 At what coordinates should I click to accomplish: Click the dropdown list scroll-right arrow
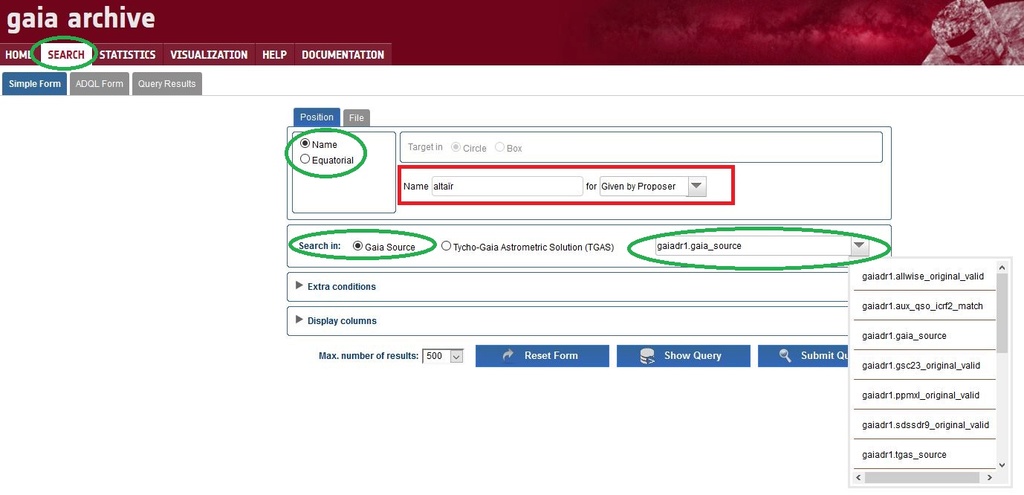tap(989, 478)
